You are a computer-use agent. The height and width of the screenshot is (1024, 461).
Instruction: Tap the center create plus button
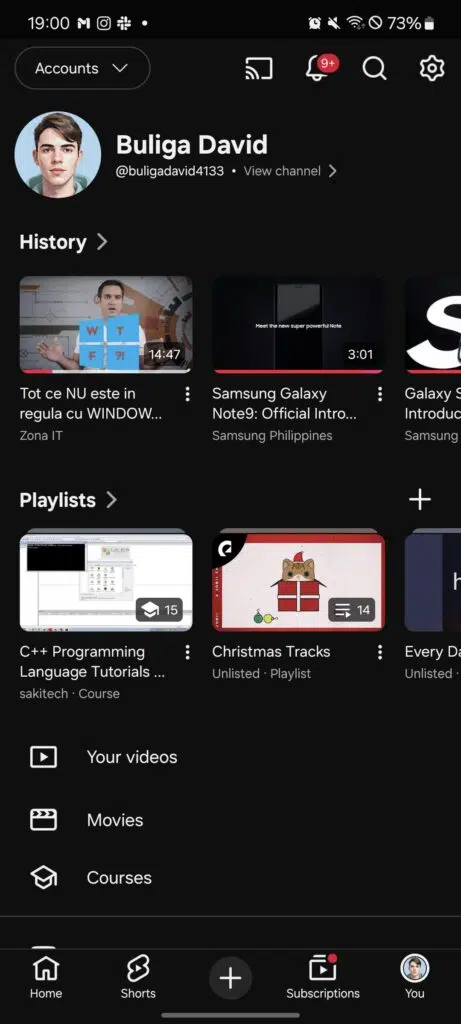(230, 978)
